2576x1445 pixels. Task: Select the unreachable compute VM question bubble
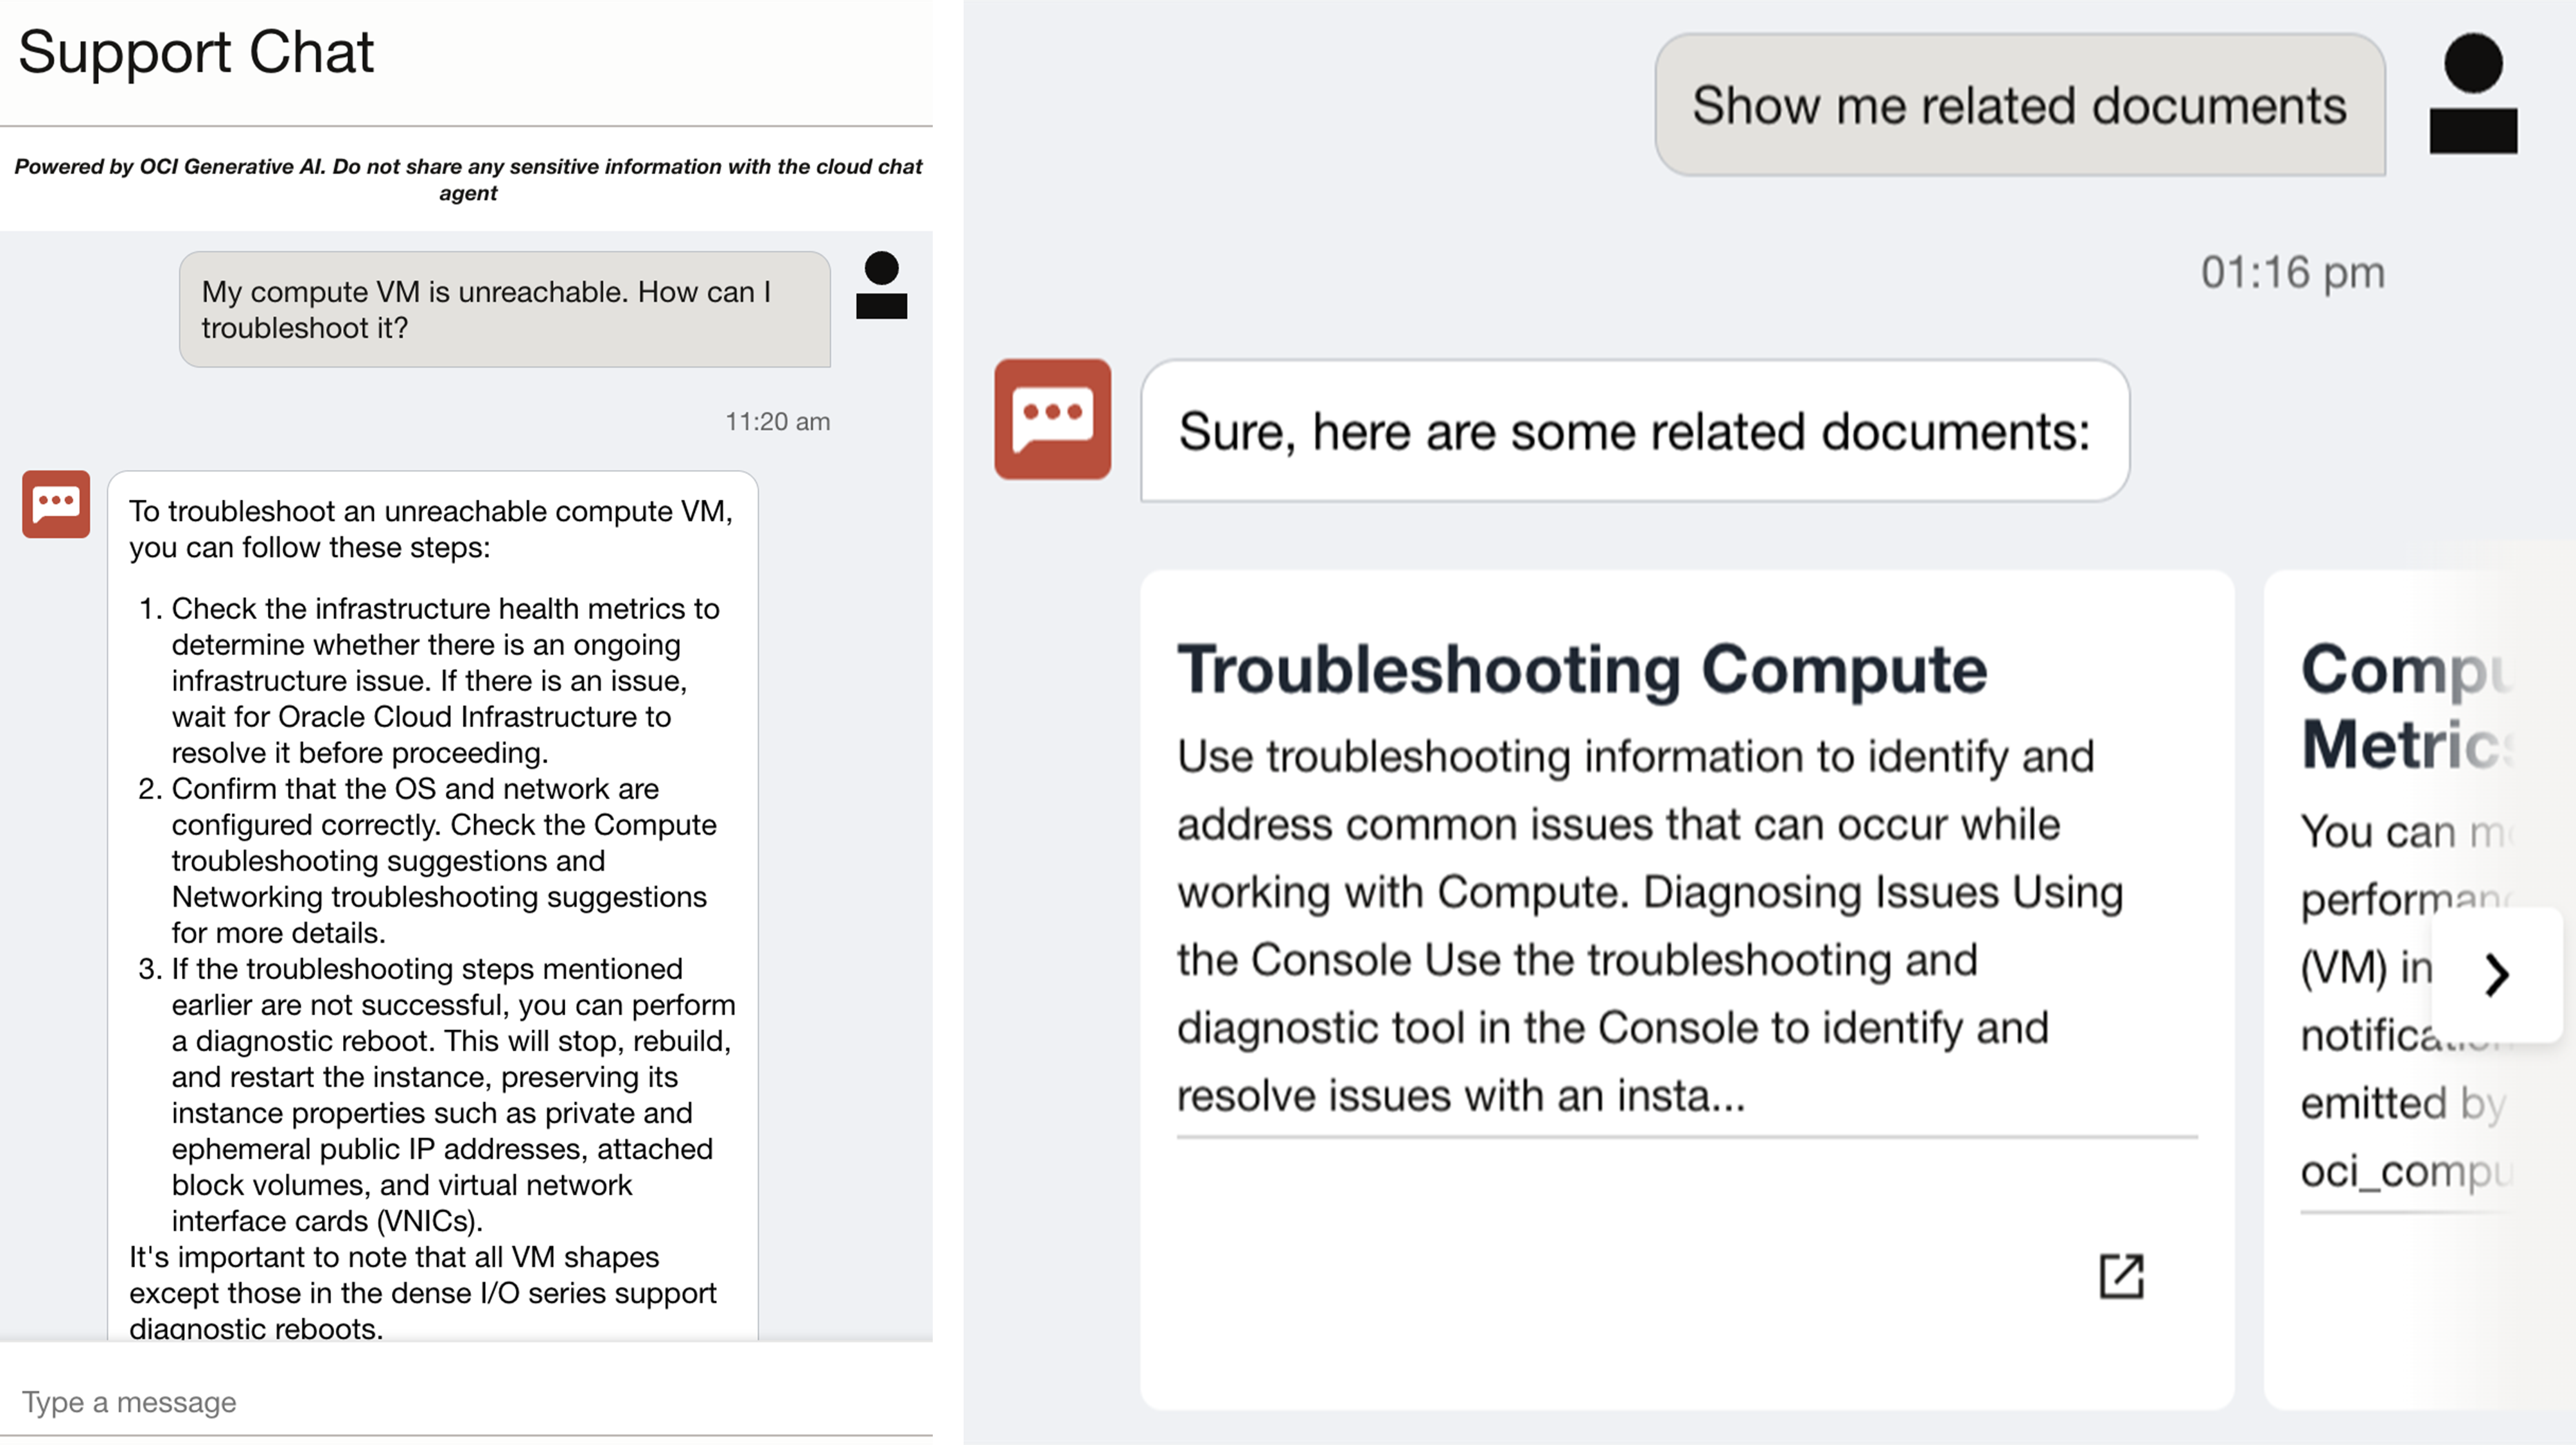click(505, 309)
